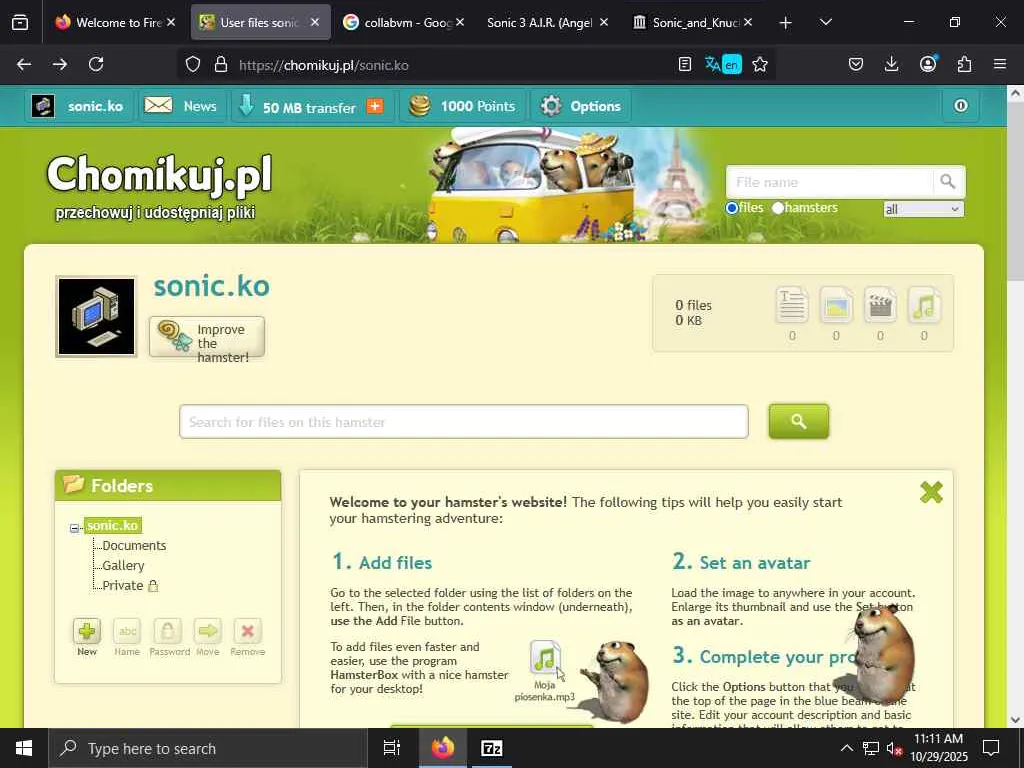Viewport: 1024px width, 768px height.
Task: Select the sonic.ko root folder
Action: click(112, 526)
